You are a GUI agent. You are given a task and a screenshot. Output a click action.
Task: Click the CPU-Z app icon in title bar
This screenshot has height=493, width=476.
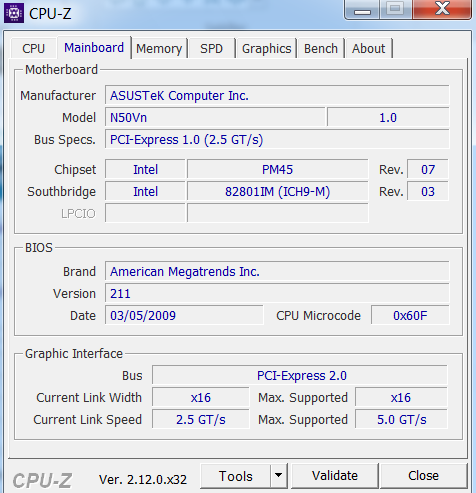pyautogui.click(x=14, y=13)
